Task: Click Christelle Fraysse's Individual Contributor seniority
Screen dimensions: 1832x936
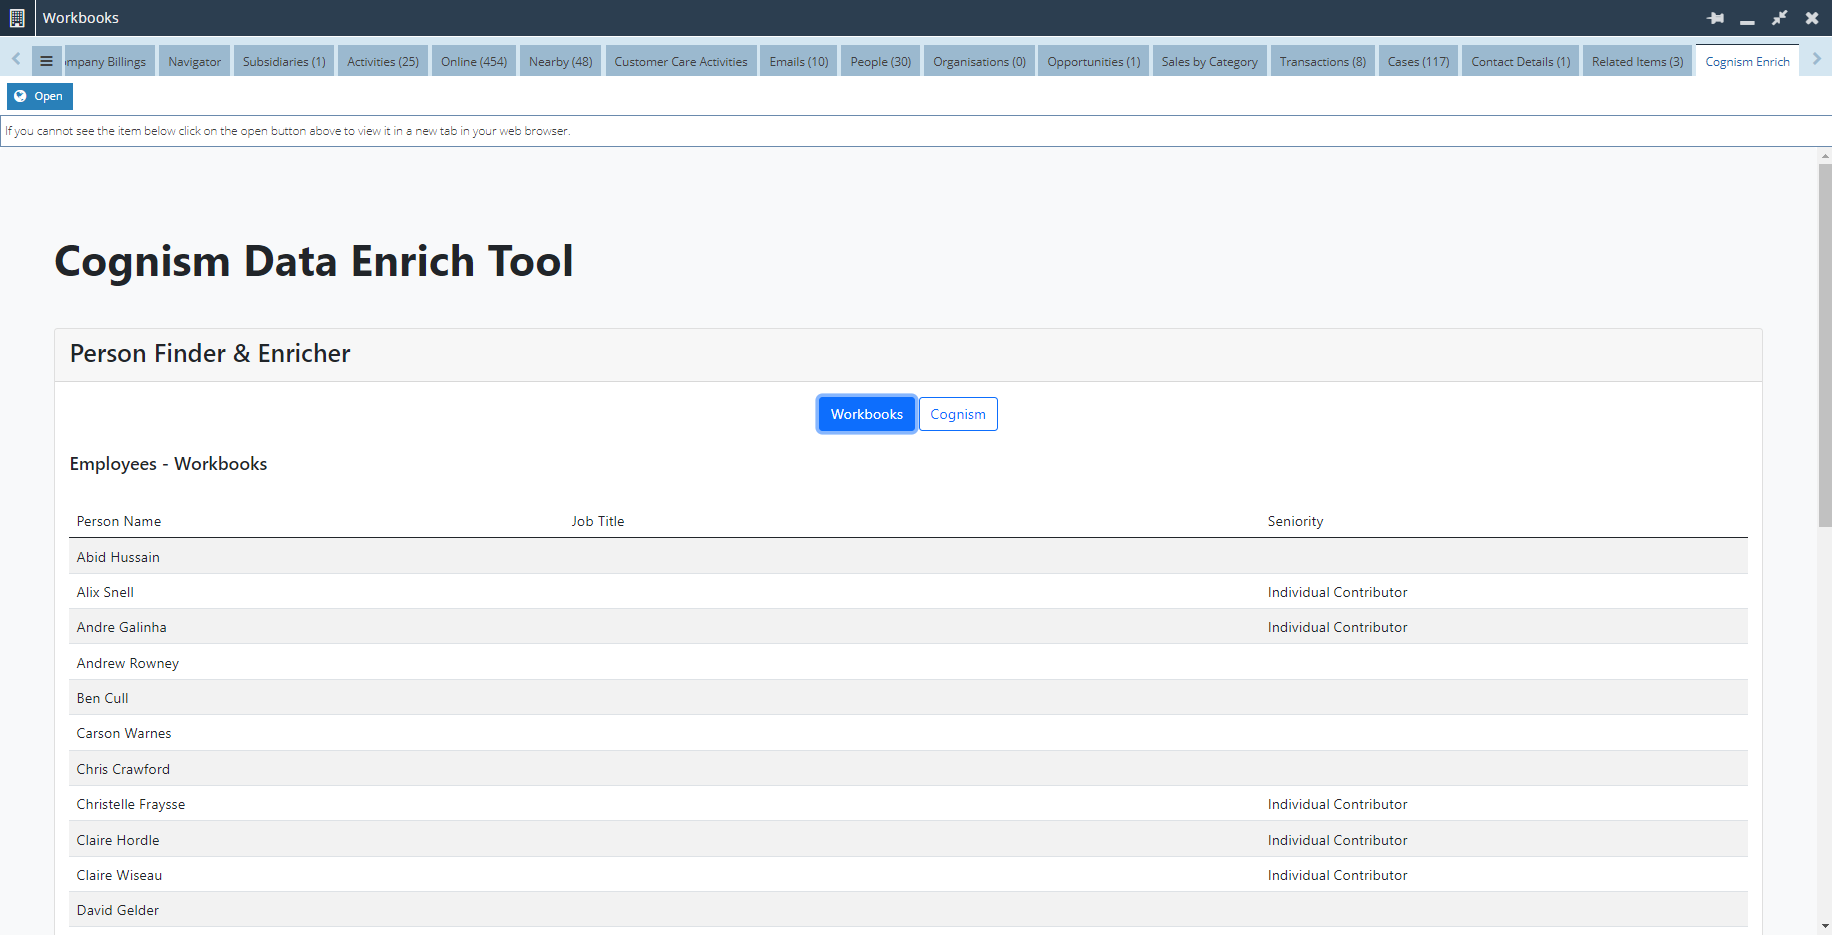Action: click(x=1337, y=804)
